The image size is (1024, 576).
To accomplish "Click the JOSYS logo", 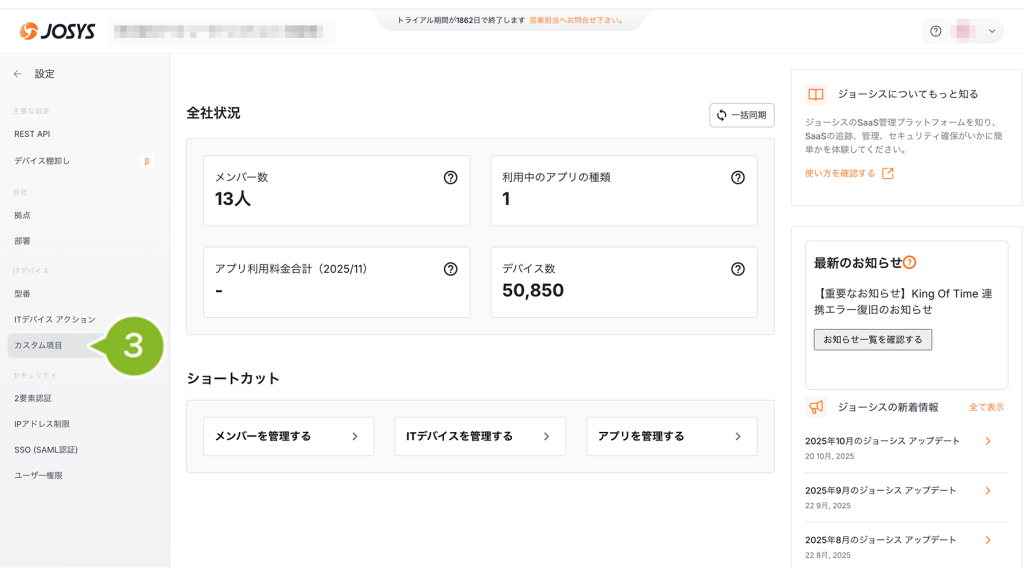I will (58, 31).
